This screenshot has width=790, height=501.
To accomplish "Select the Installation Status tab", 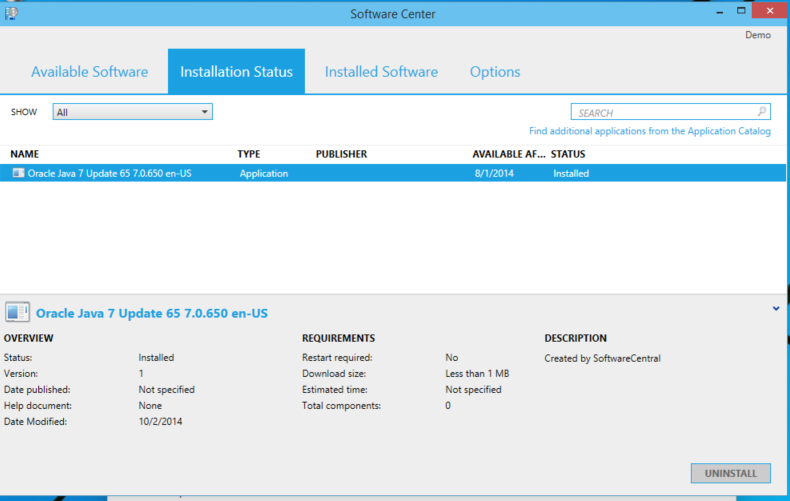I will 236,72.
